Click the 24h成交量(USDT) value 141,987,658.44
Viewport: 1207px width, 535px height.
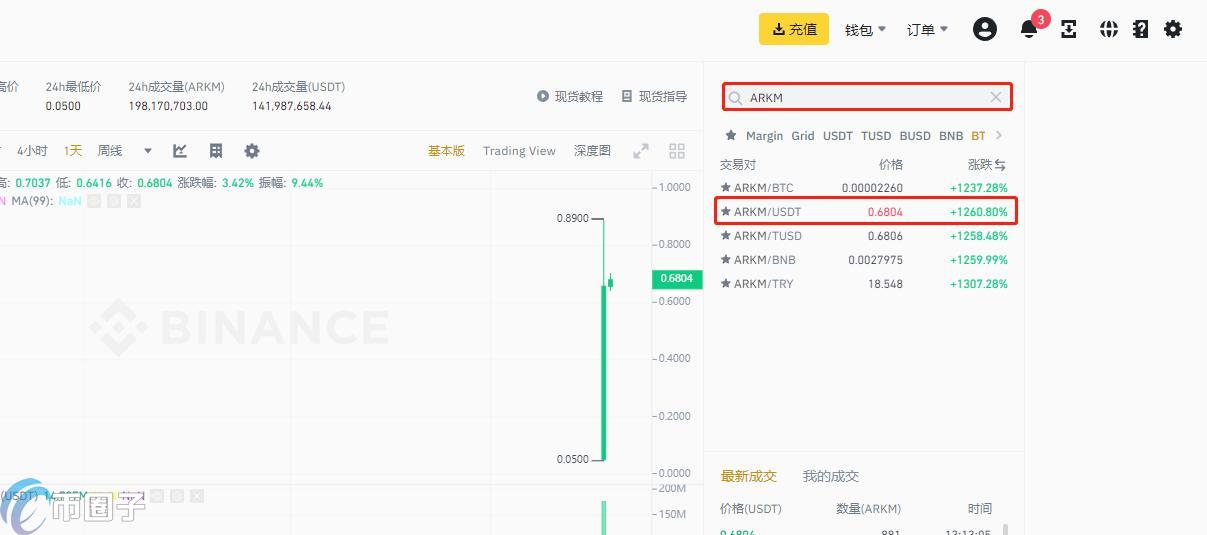coord(292,106)
